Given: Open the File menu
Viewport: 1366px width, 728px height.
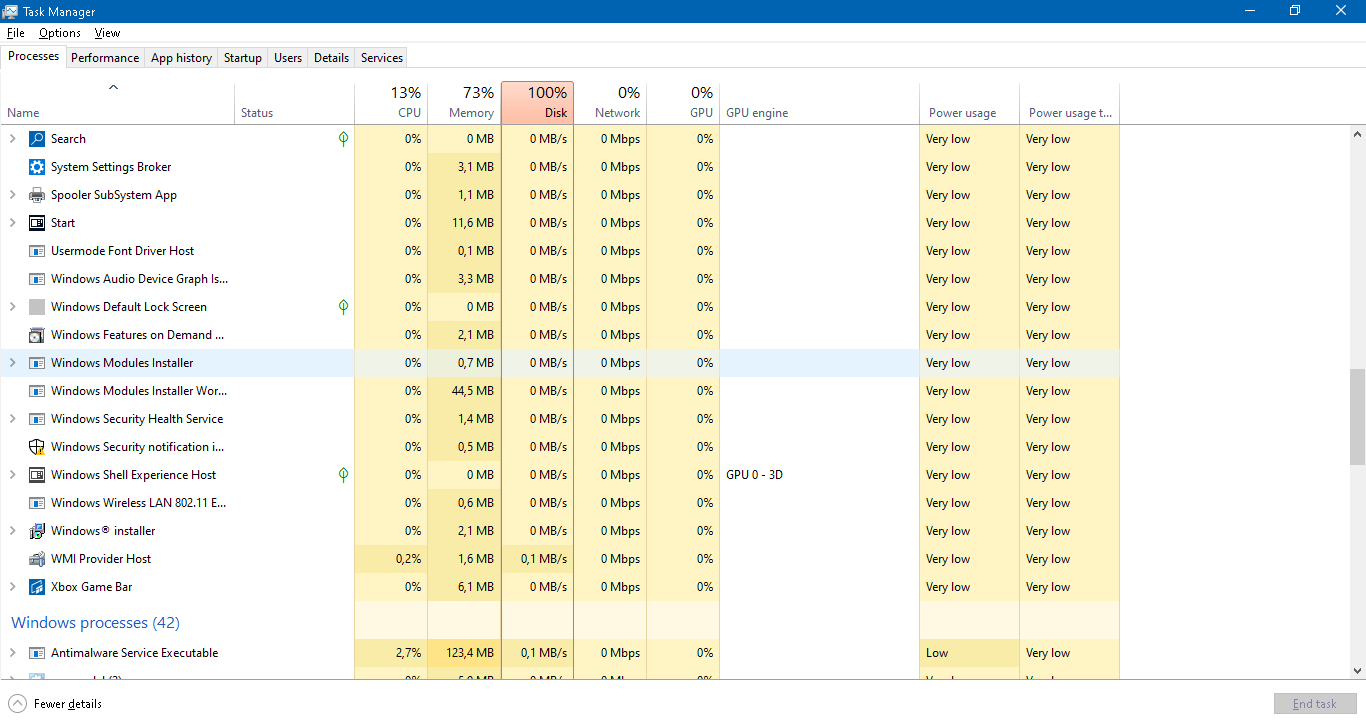Looking at the screenshot, I should (x=15, y=33).
